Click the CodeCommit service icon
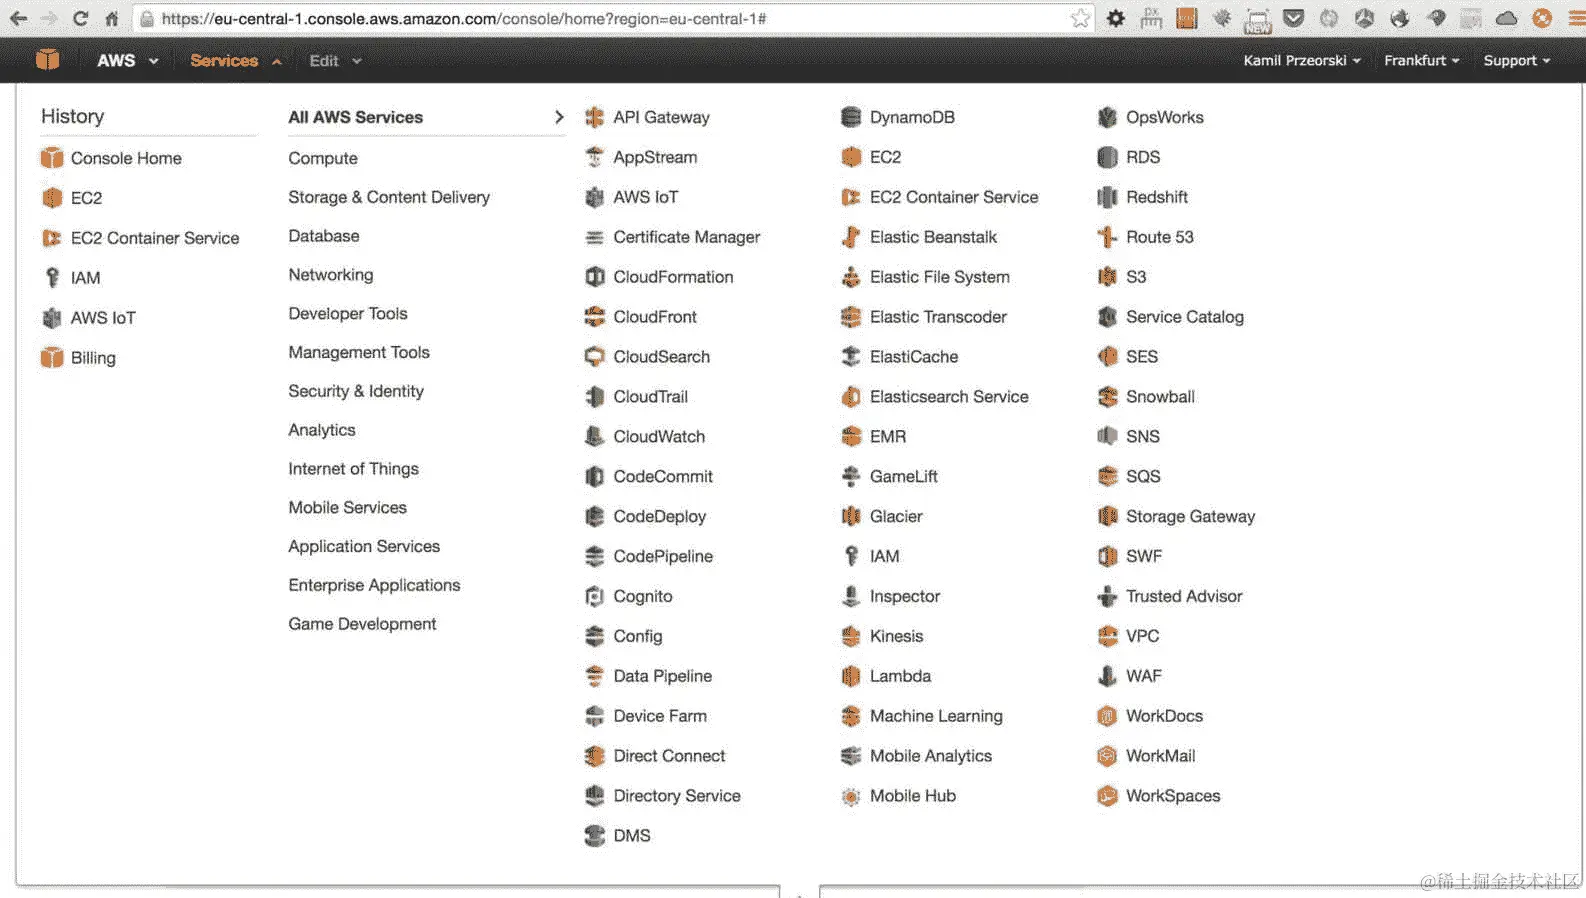The image size is (1586, 898). pos(594,477)
